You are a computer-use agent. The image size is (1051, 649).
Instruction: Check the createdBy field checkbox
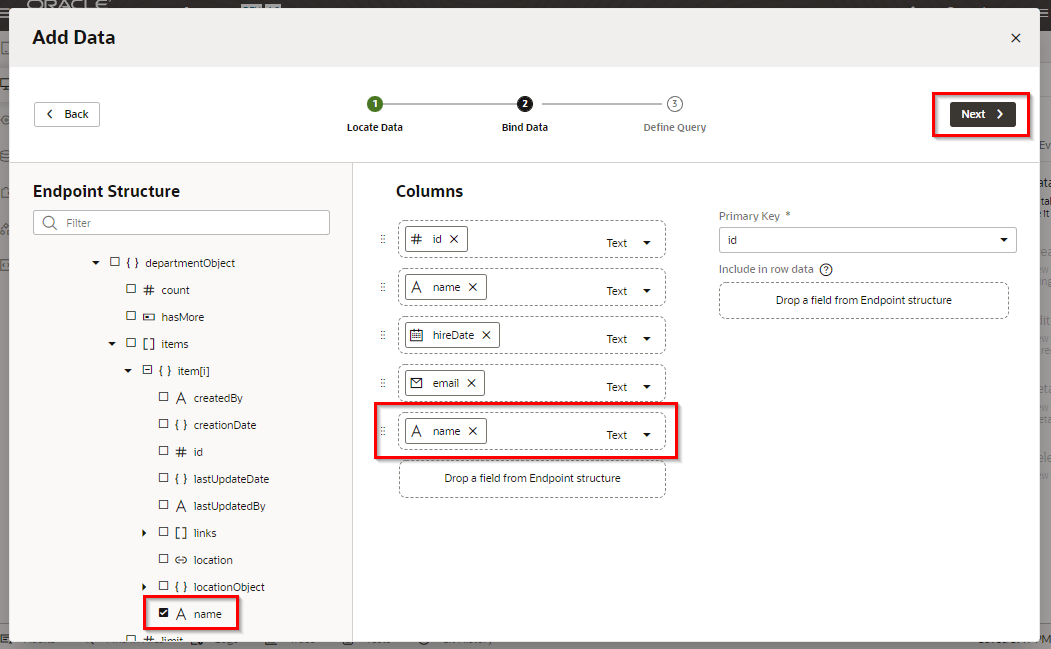point(164,397)
